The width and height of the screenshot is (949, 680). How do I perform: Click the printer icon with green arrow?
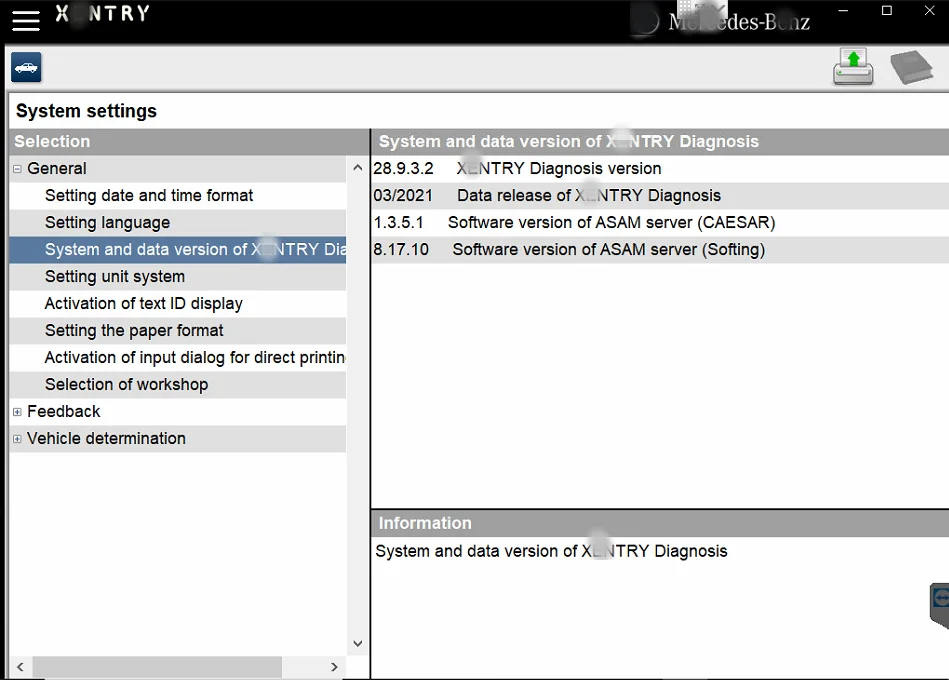coord(853,67)
